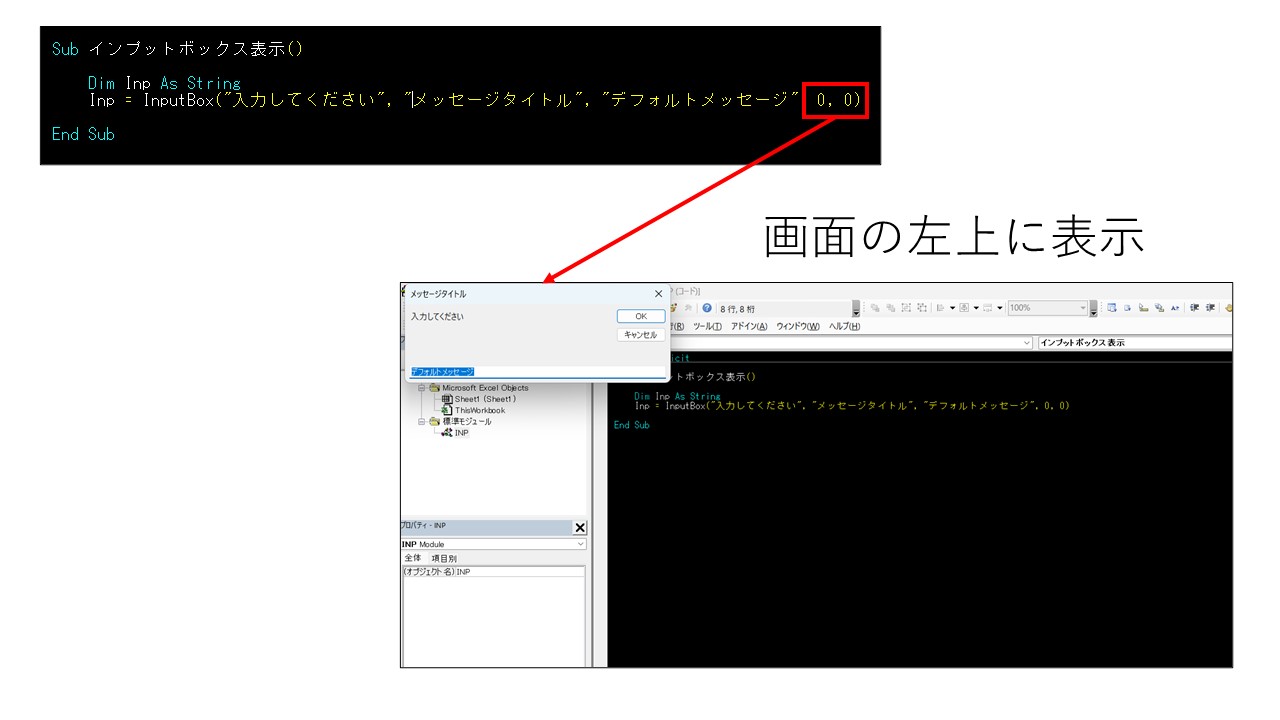
Task: Click the Complete Word icon
Action: coord(1175,308)
